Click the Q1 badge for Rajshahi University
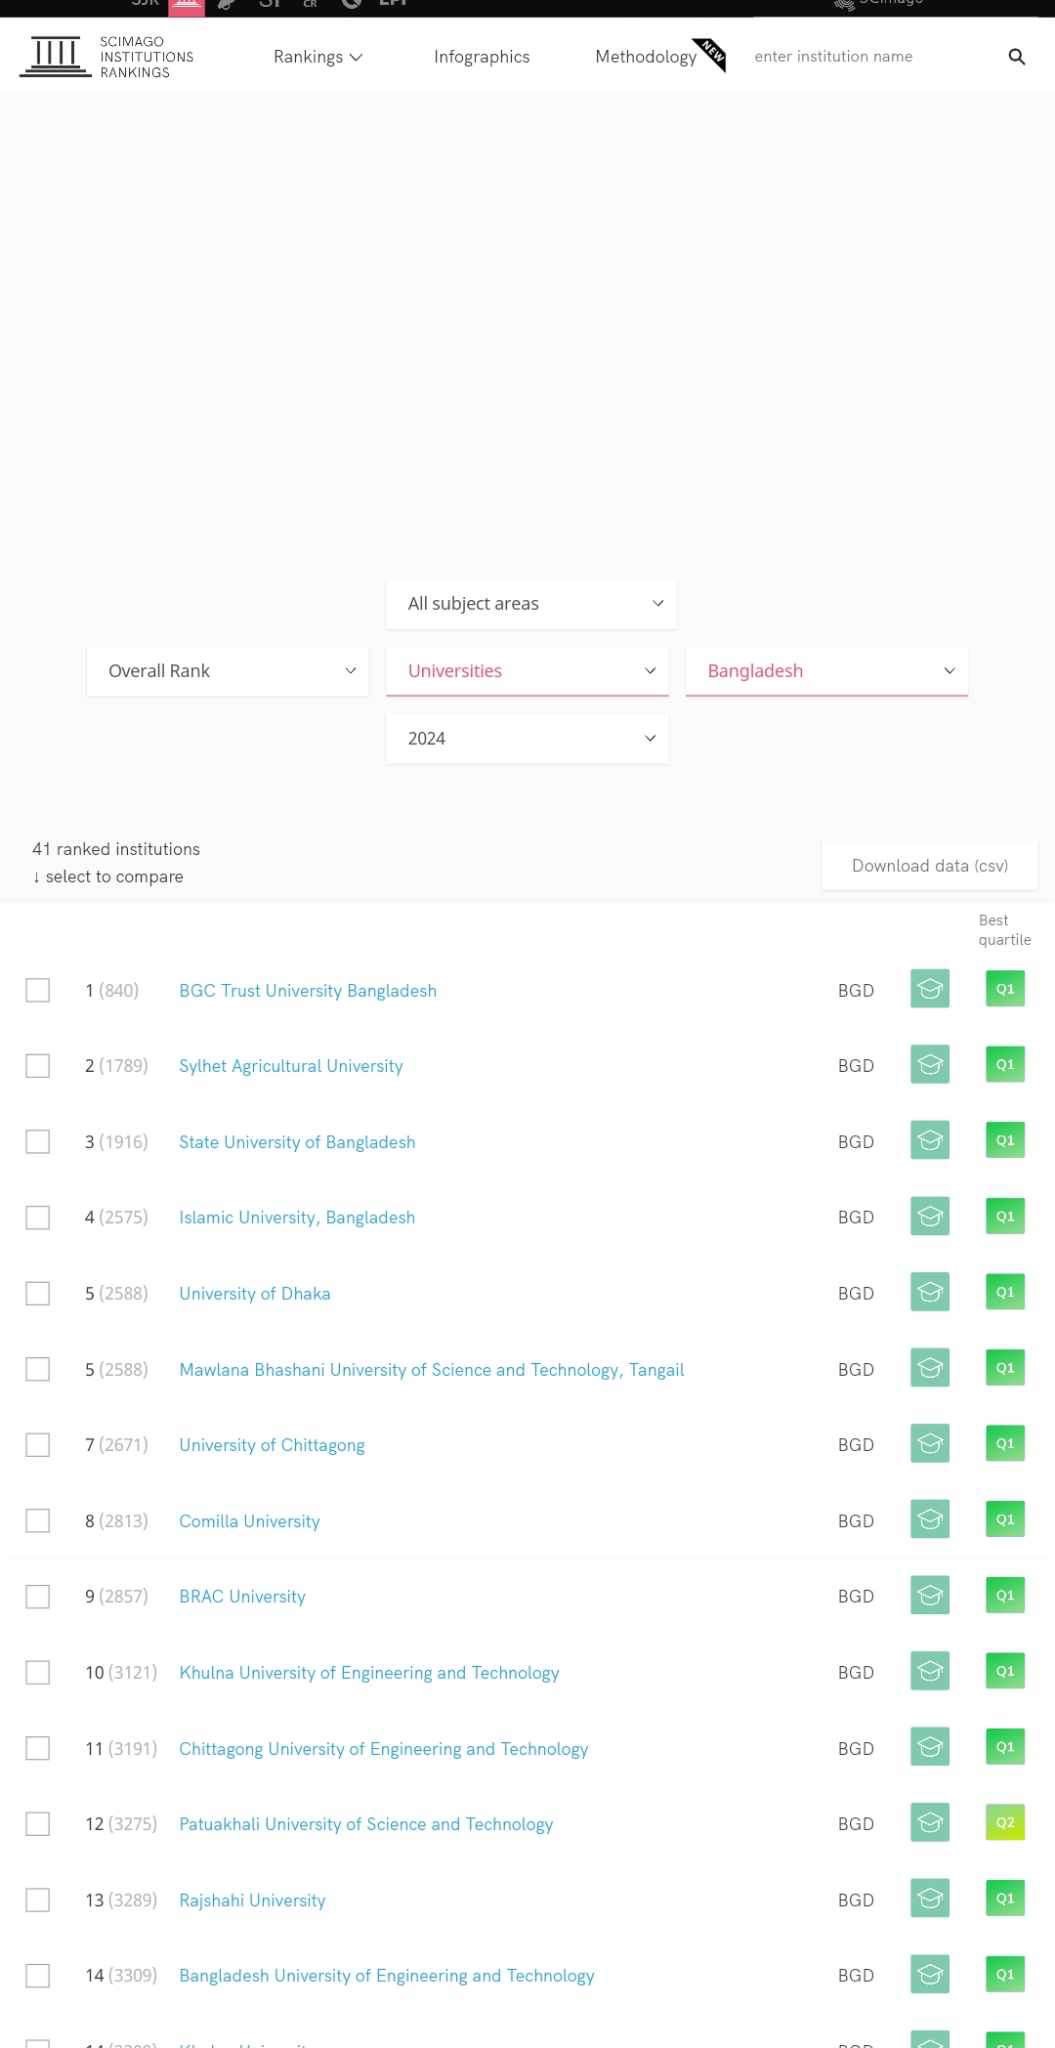Screen dimensions: 1055x2048 [x=1005, y=1899]
